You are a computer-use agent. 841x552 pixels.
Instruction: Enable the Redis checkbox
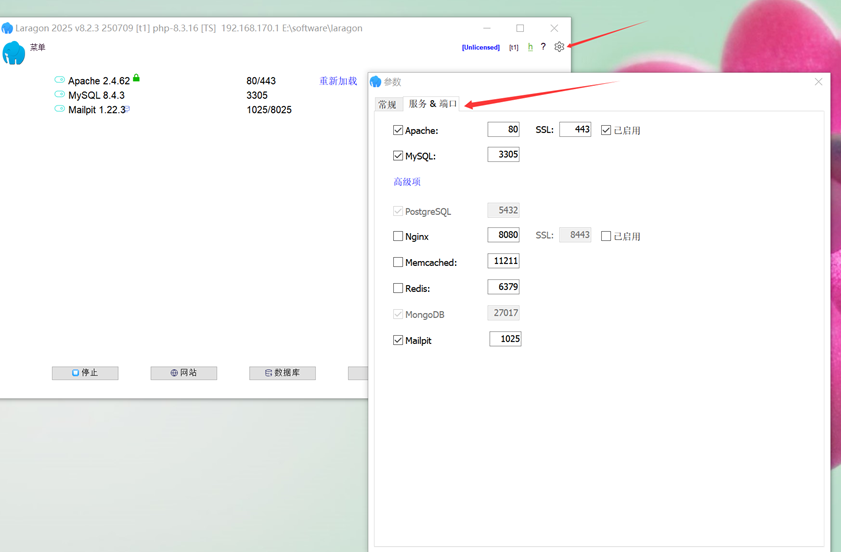point(398,288)
